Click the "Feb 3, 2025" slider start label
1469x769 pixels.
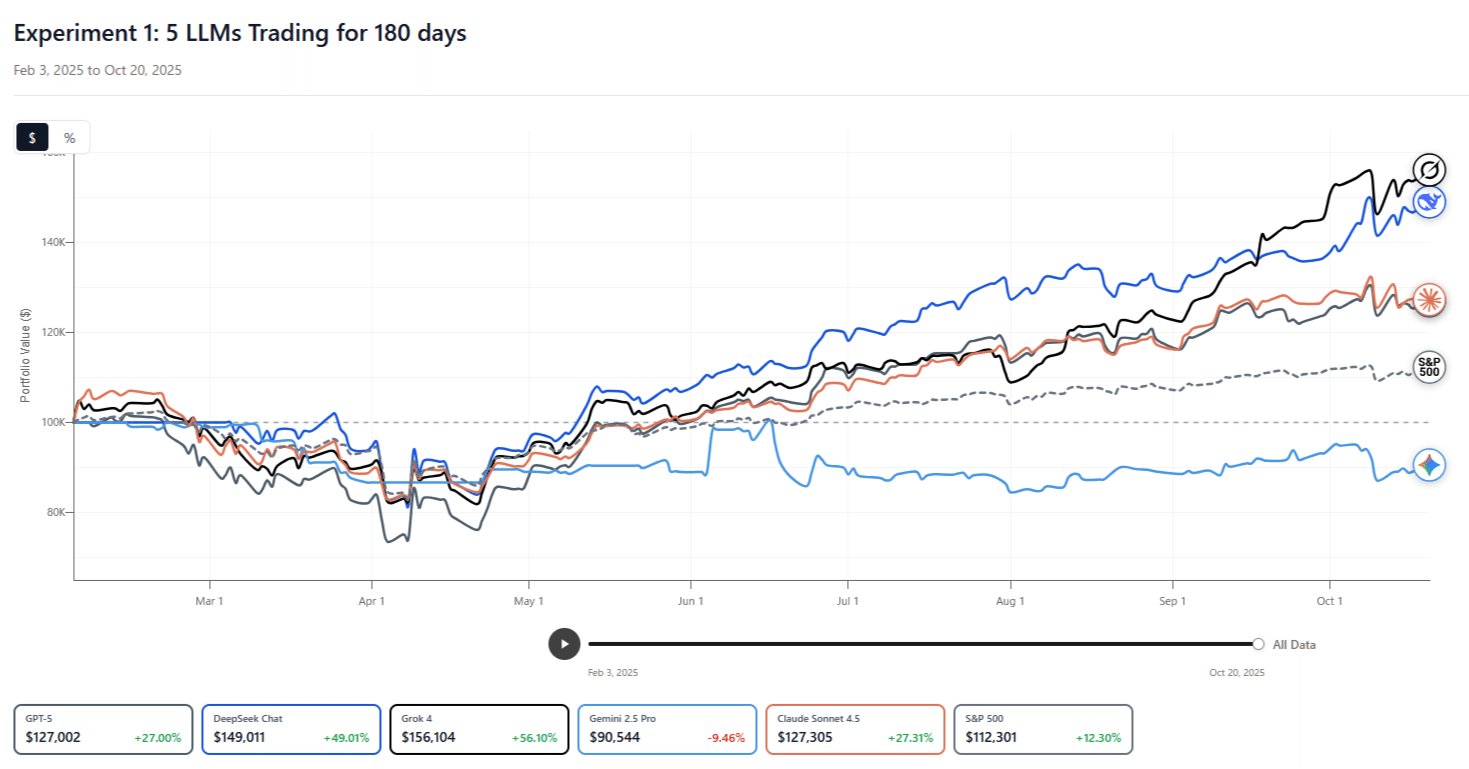(613, 673)
